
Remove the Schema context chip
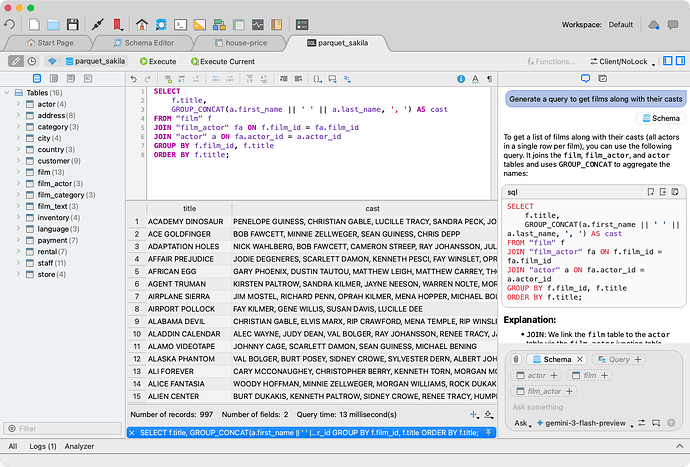click(x=580, y=359)
